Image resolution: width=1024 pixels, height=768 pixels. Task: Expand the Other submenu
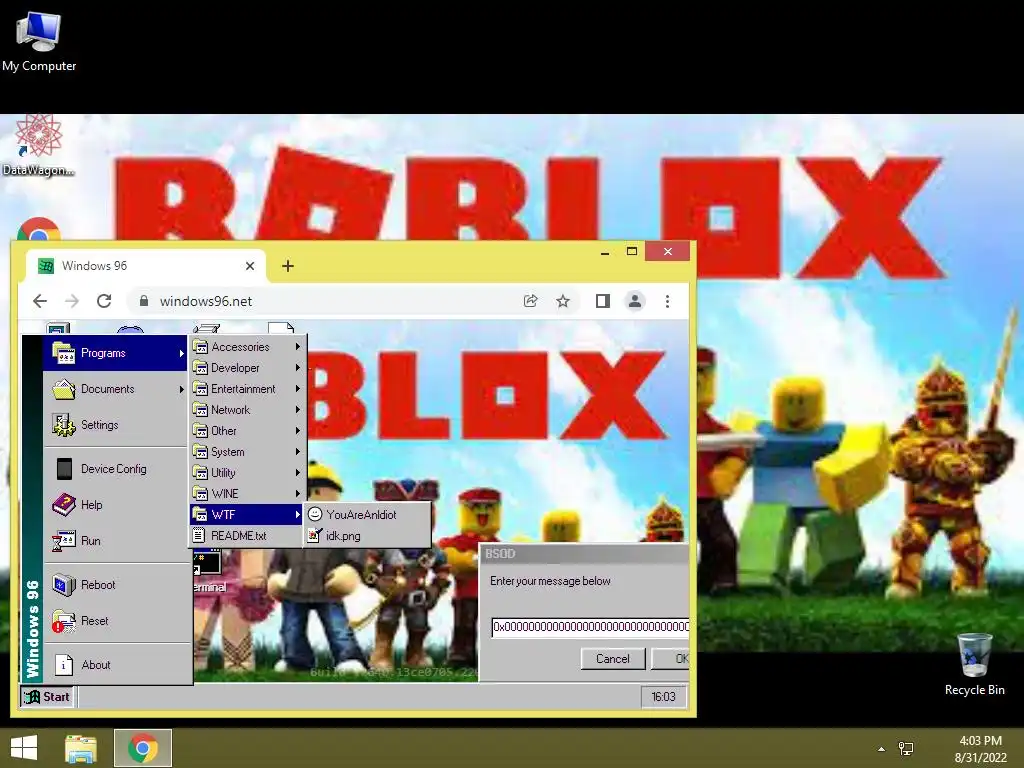coord(247,430)
